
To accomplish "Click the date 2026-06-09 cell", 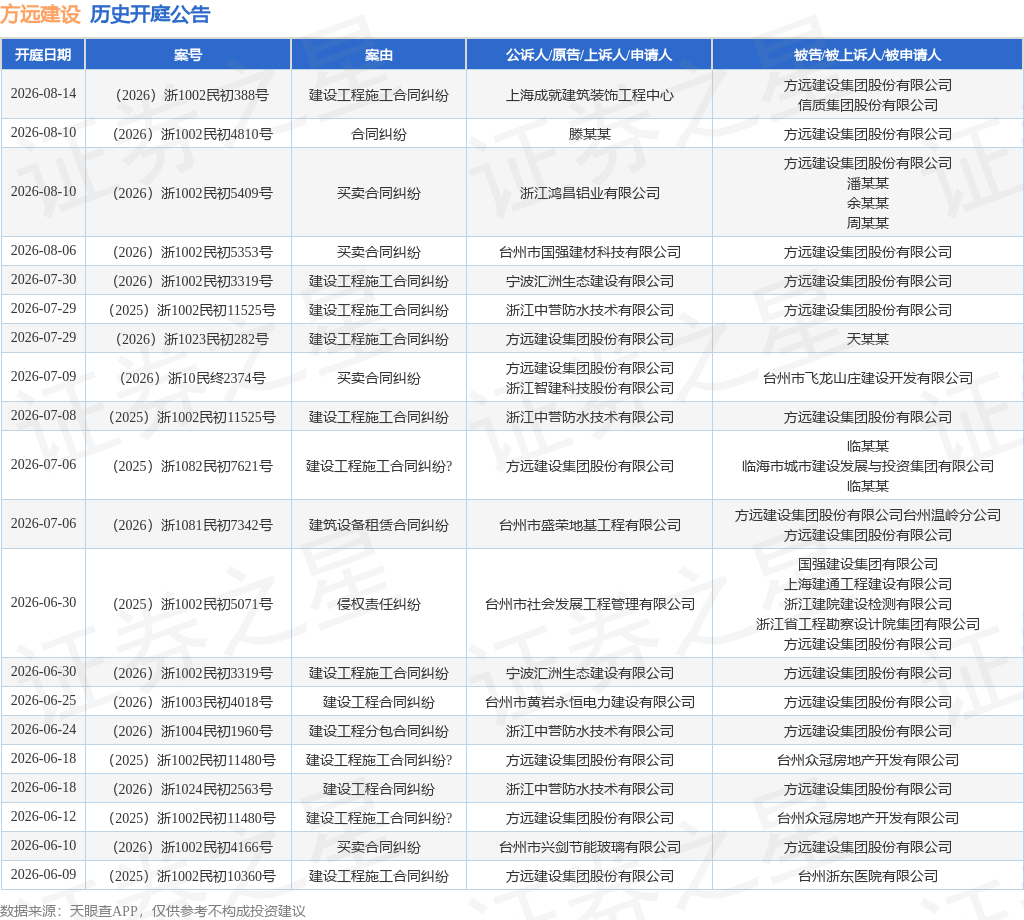I will 43,874.
